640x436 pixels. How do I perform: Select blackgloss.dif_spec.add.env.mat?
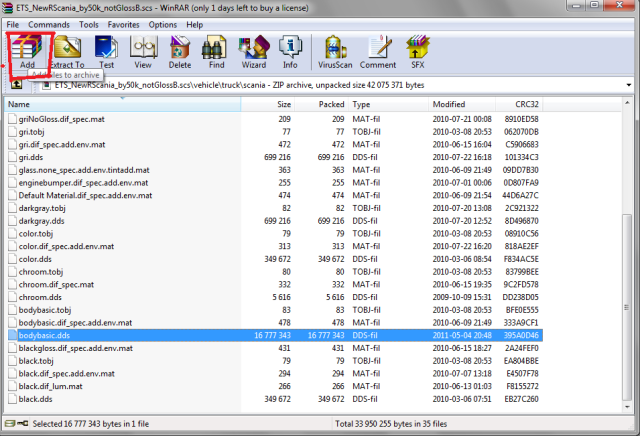(x=76, y=348)
